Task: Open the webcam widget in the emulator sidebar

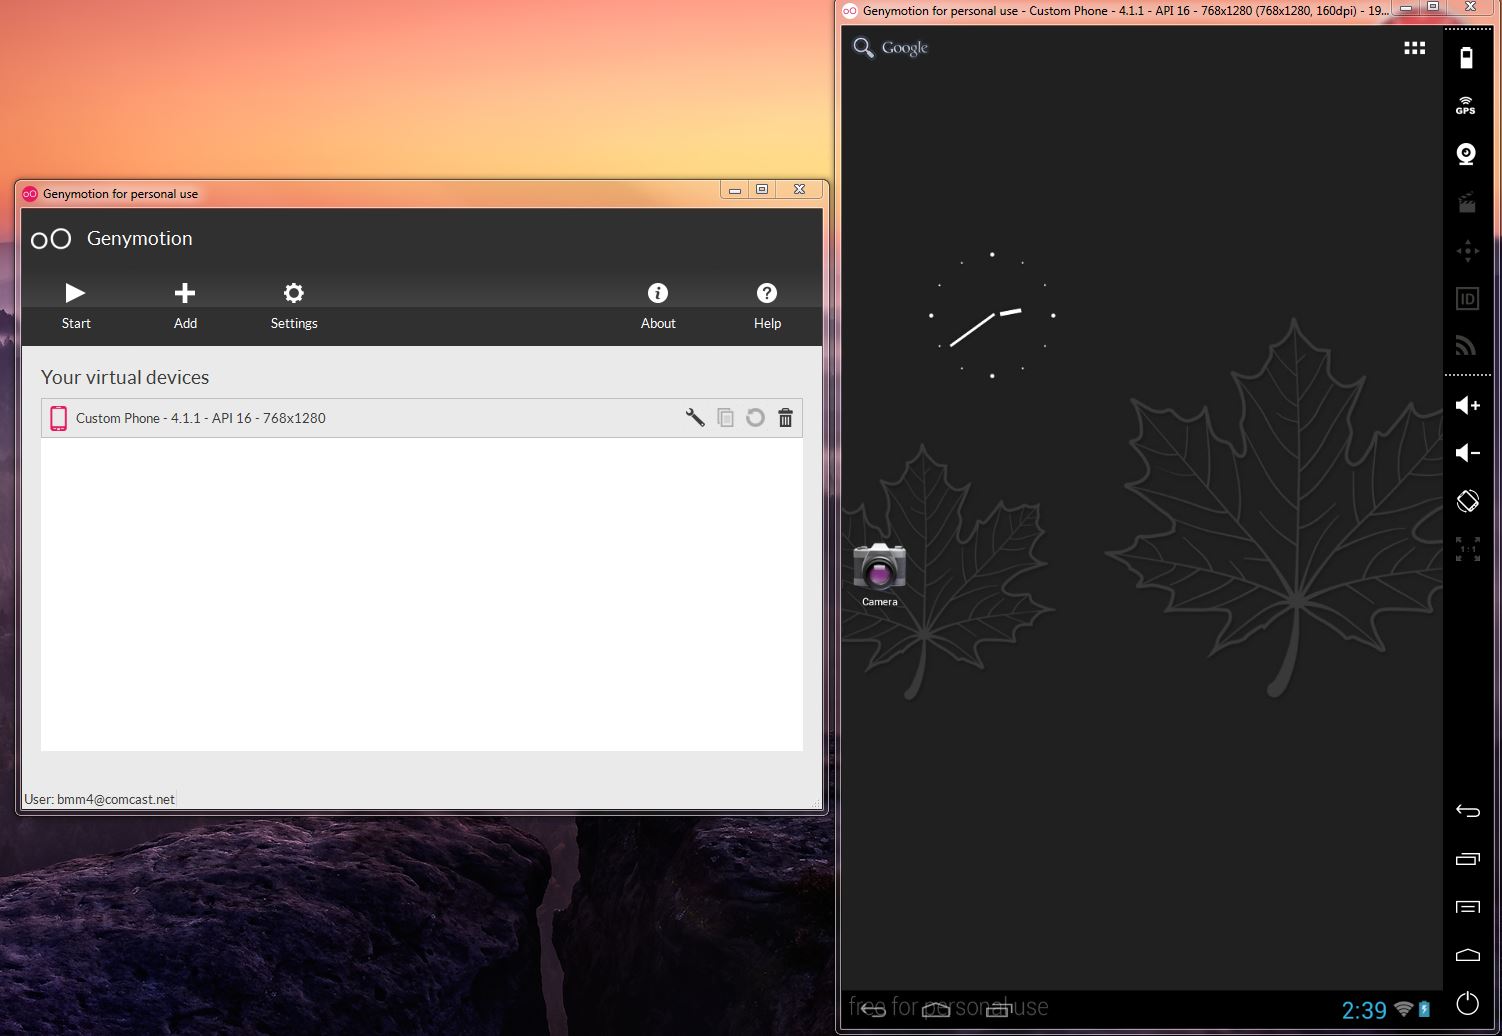Action: (x=1466, y=153)
